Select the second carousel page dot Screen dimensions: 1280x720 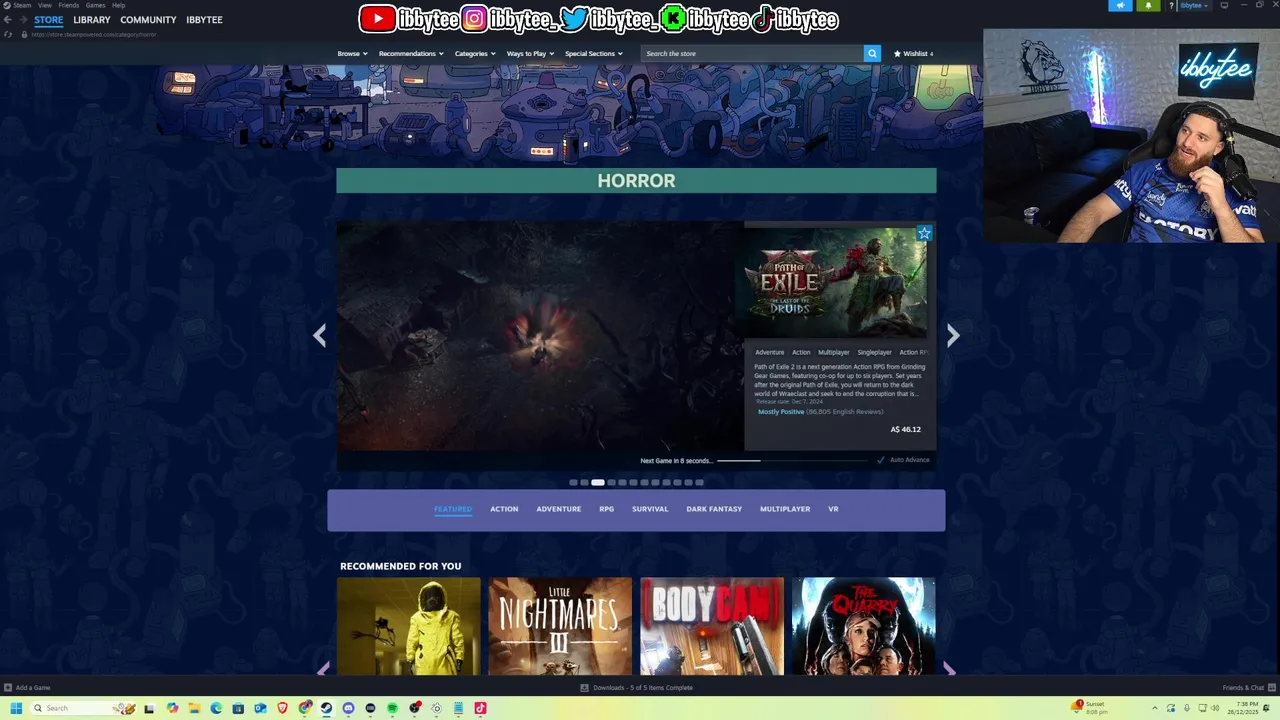pos(585,482)
